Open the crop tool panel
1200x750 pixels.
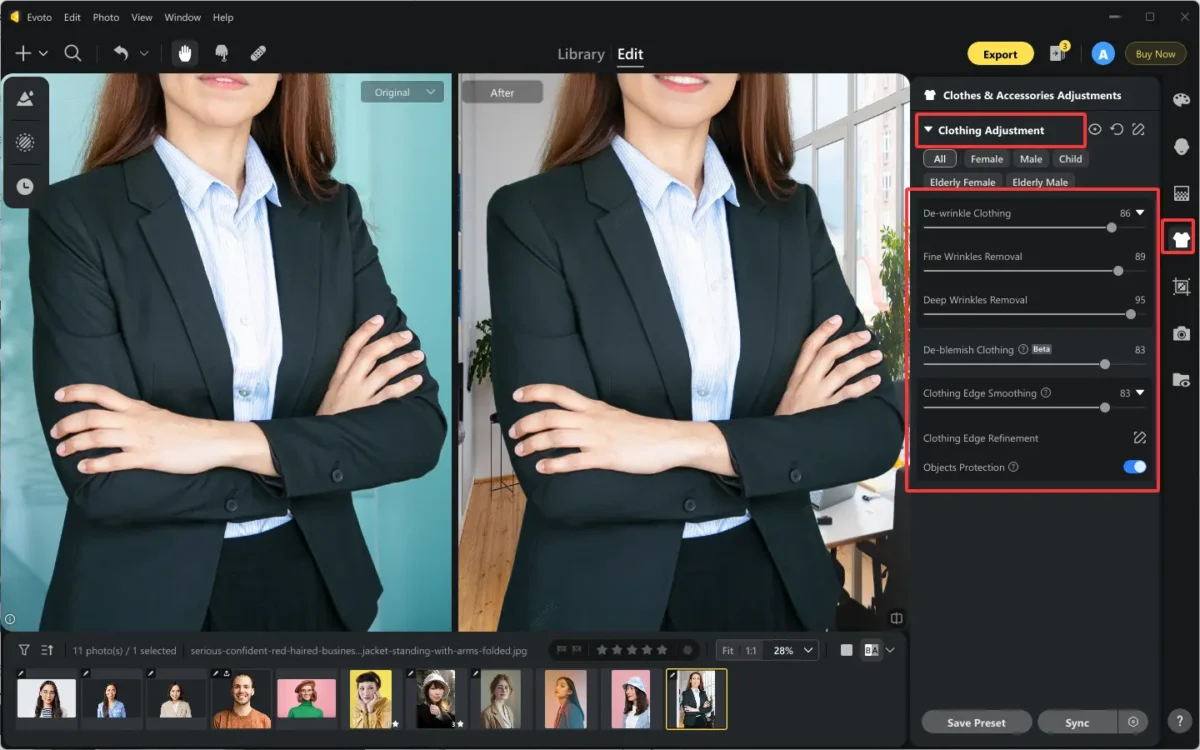1181,285
